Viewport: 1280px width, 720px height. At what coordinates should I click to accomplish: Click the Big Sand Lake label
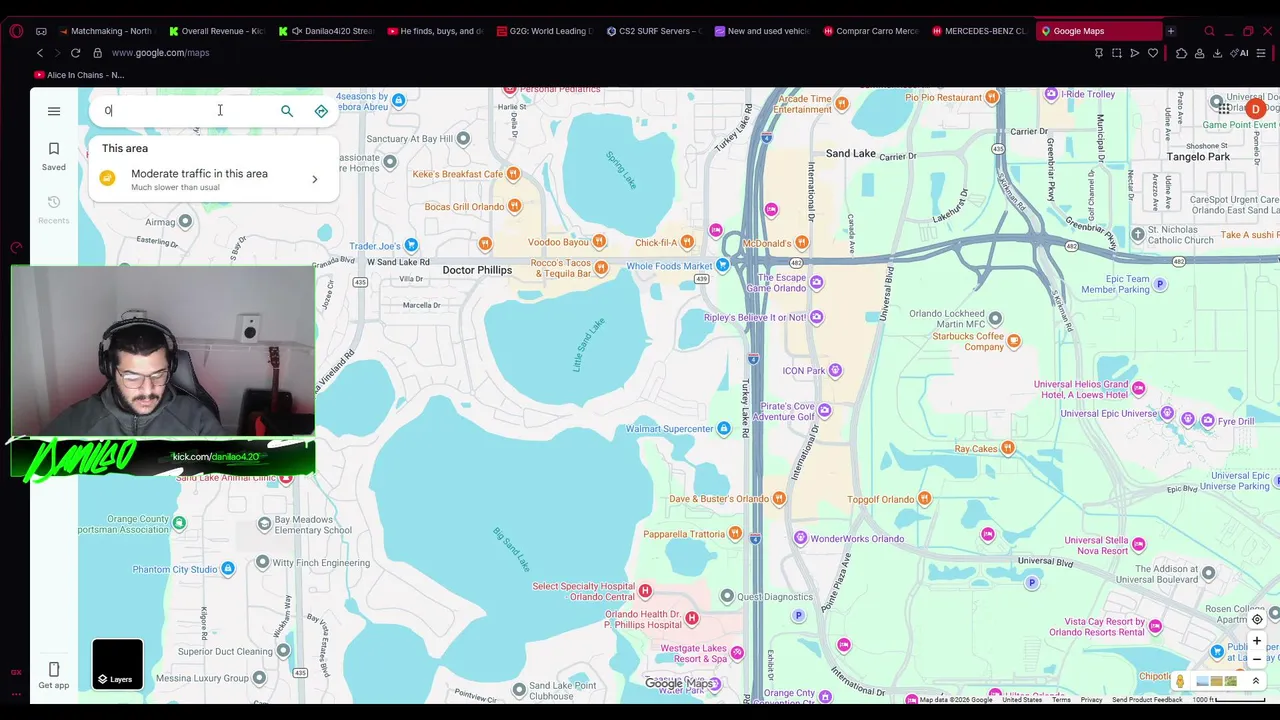tap(512, 549)
